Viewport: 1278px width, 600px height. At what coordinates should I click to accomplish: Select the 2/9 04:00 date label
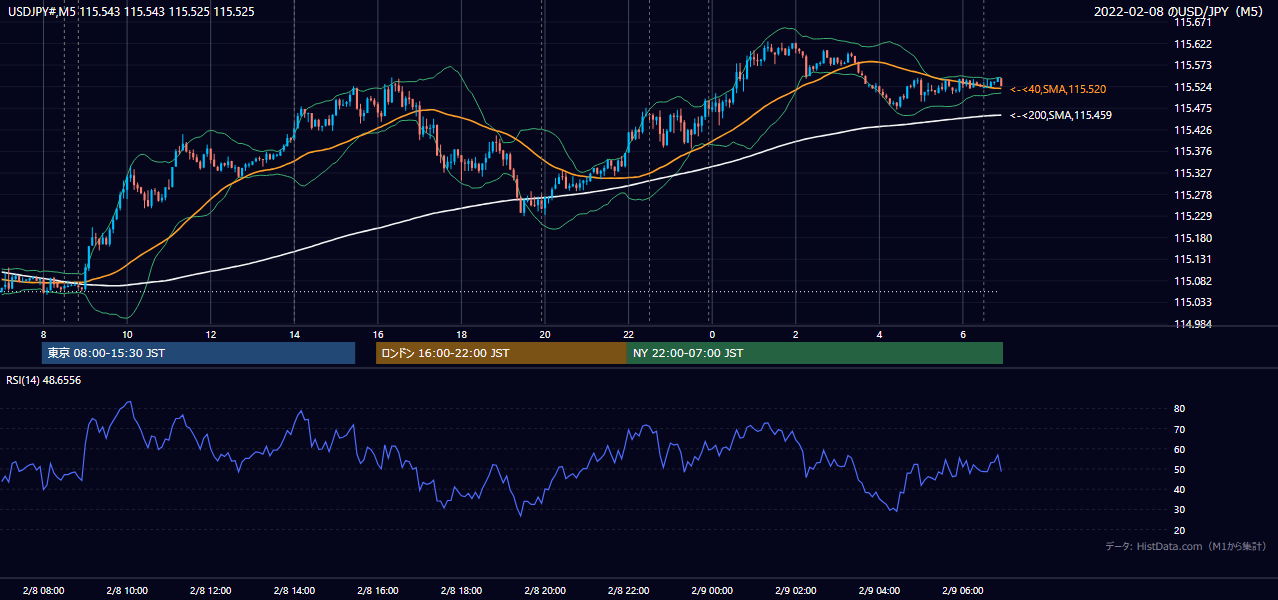click(878, 590)
